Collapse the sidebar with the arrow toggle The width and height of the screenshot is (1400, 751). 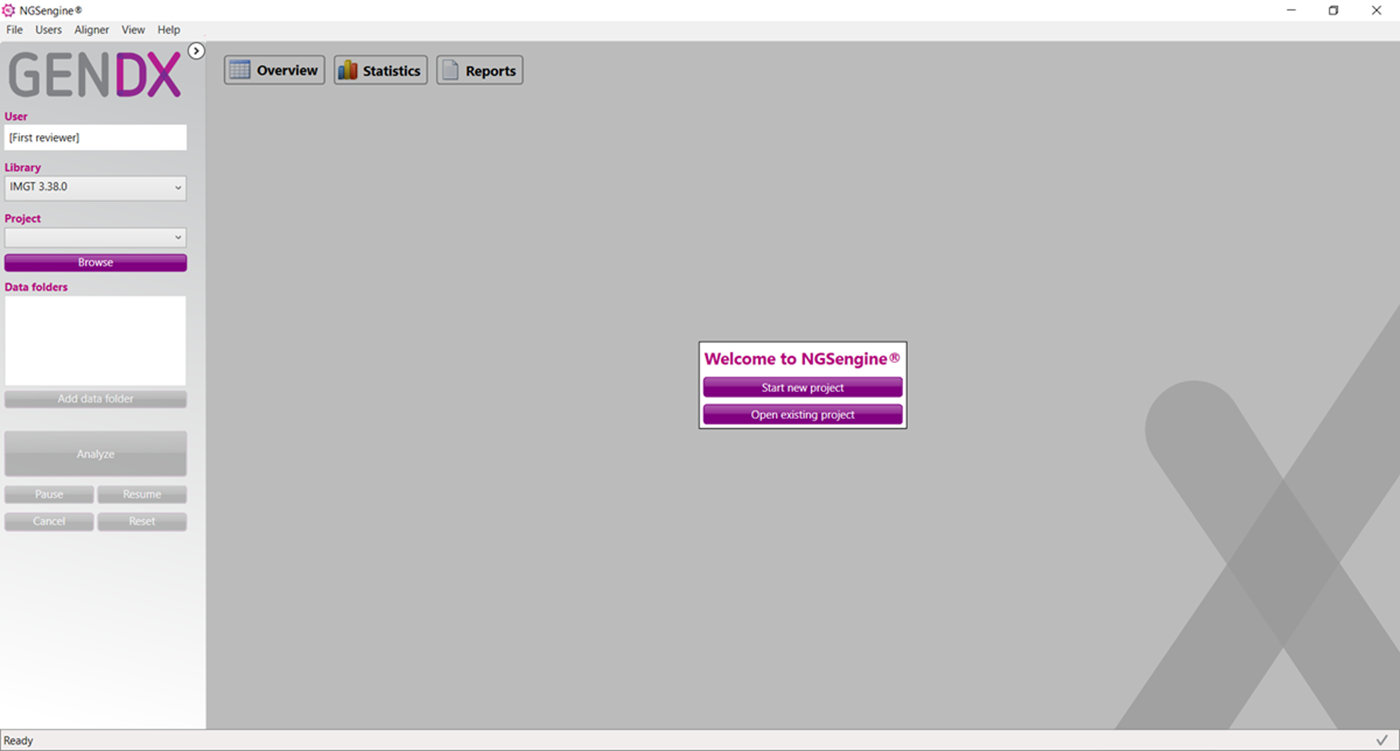196,50
